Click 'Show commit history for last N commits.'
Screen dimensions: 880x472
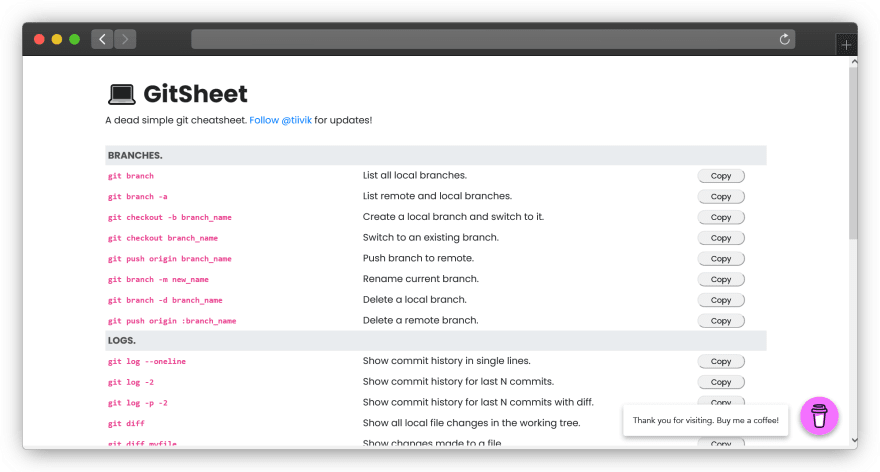pyautogui.click(x=458, y=382)
